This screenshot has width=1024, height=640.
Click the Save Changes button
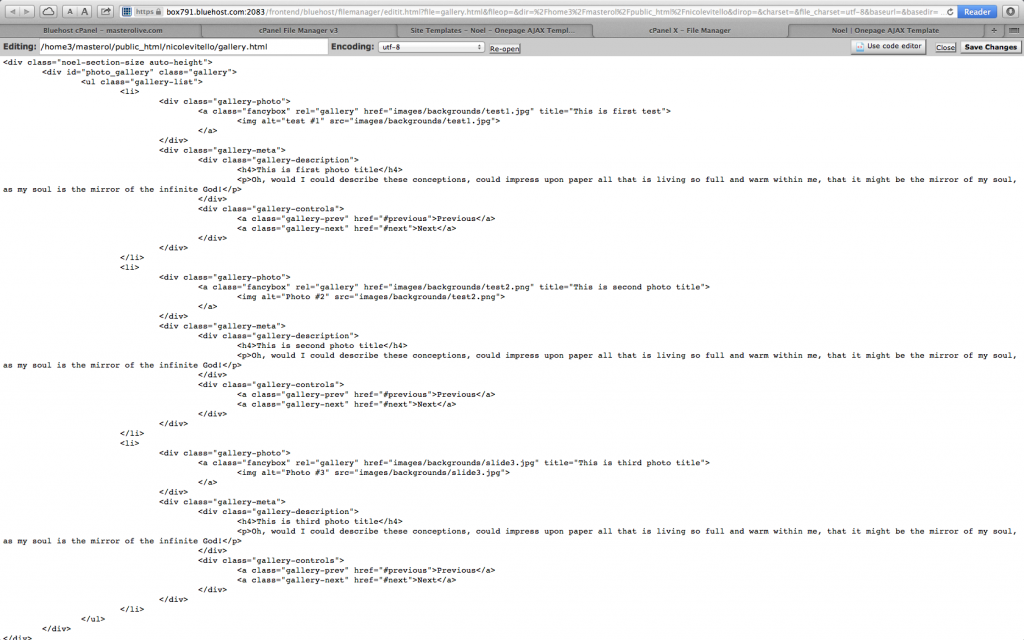(x=989, y=47)
